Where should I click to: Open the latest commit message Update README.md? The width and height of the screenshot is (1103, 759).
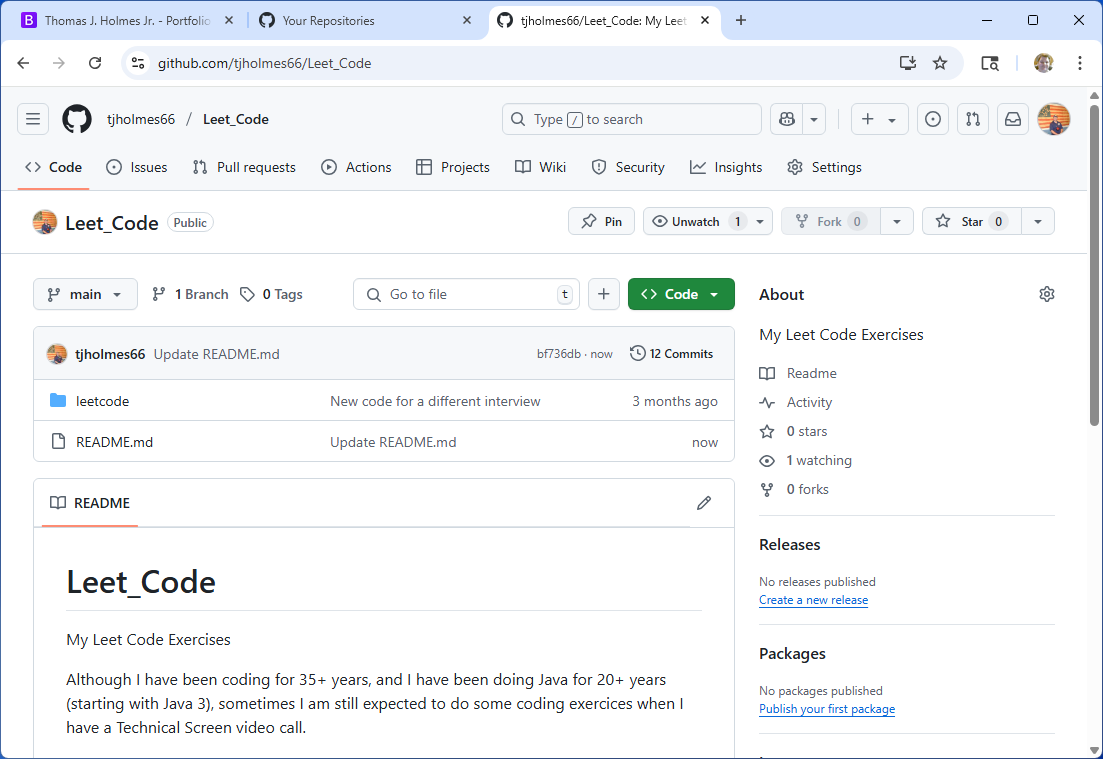[x=217, y=354]
